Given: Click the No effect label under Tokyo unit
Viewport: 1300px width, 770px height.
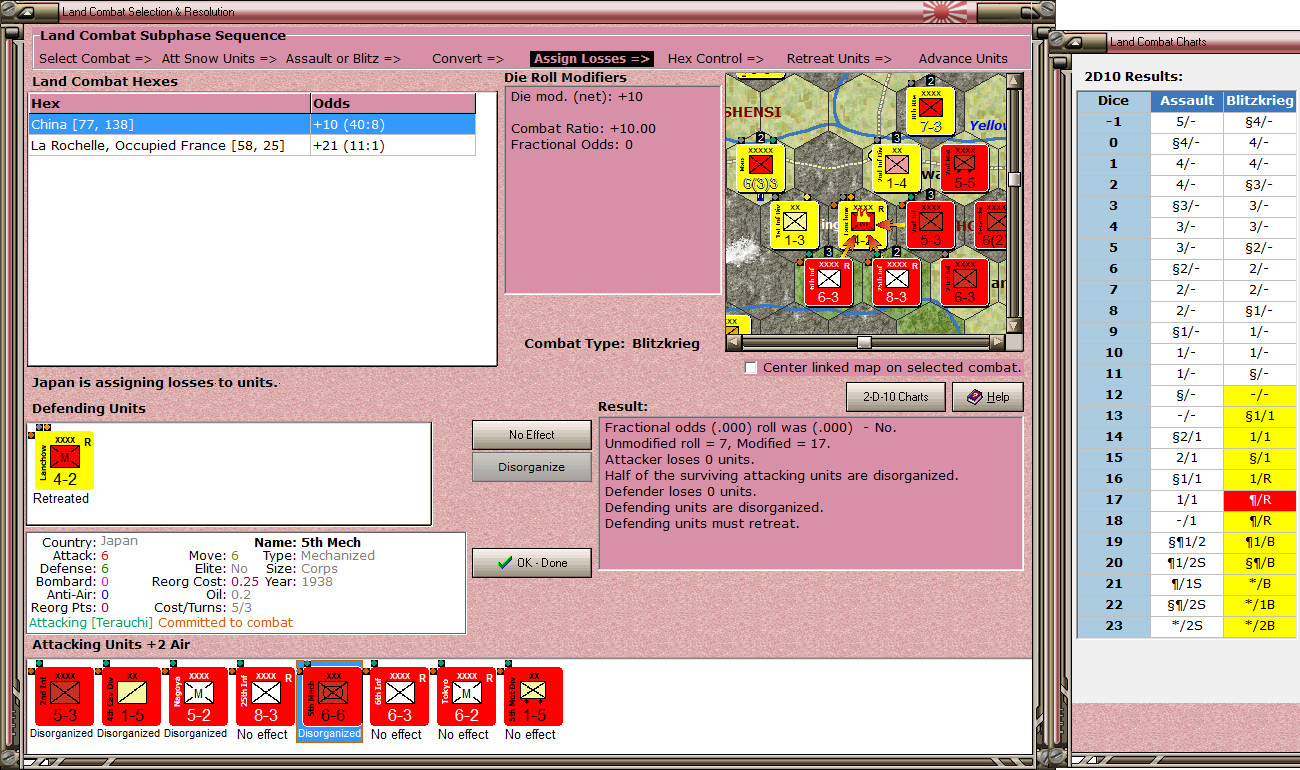Looking at the screenshot, I should tap(463, 734).
